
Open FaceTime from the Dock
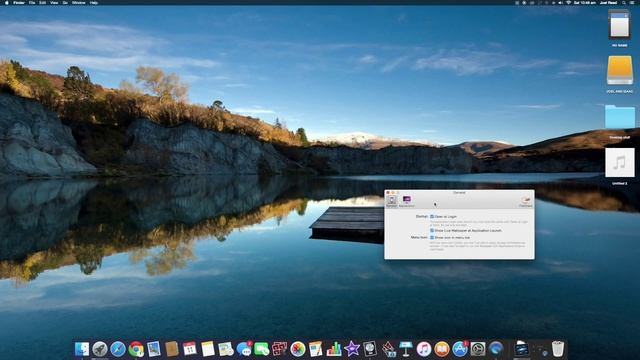coord(262,349)
